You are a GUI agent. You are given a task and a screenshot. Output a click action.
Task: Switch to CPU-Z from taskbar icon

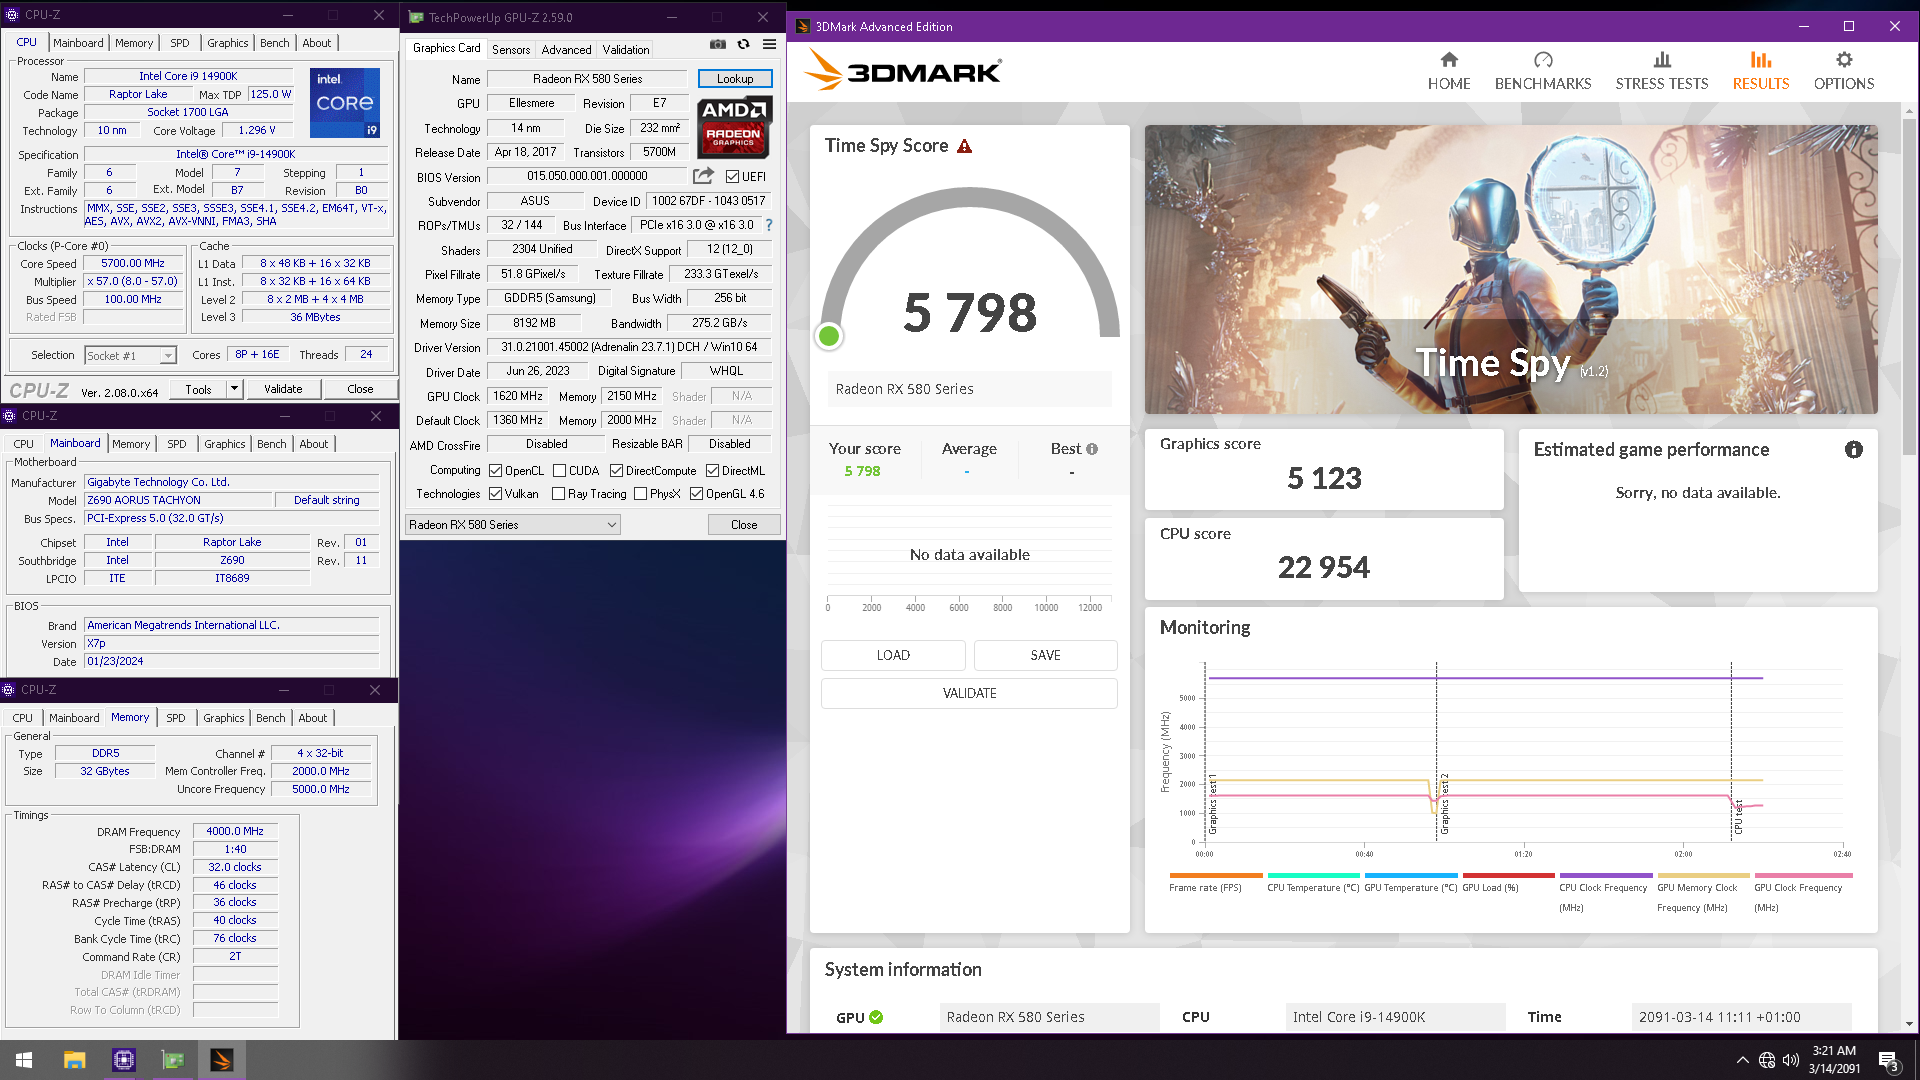tap(123, 1060)
